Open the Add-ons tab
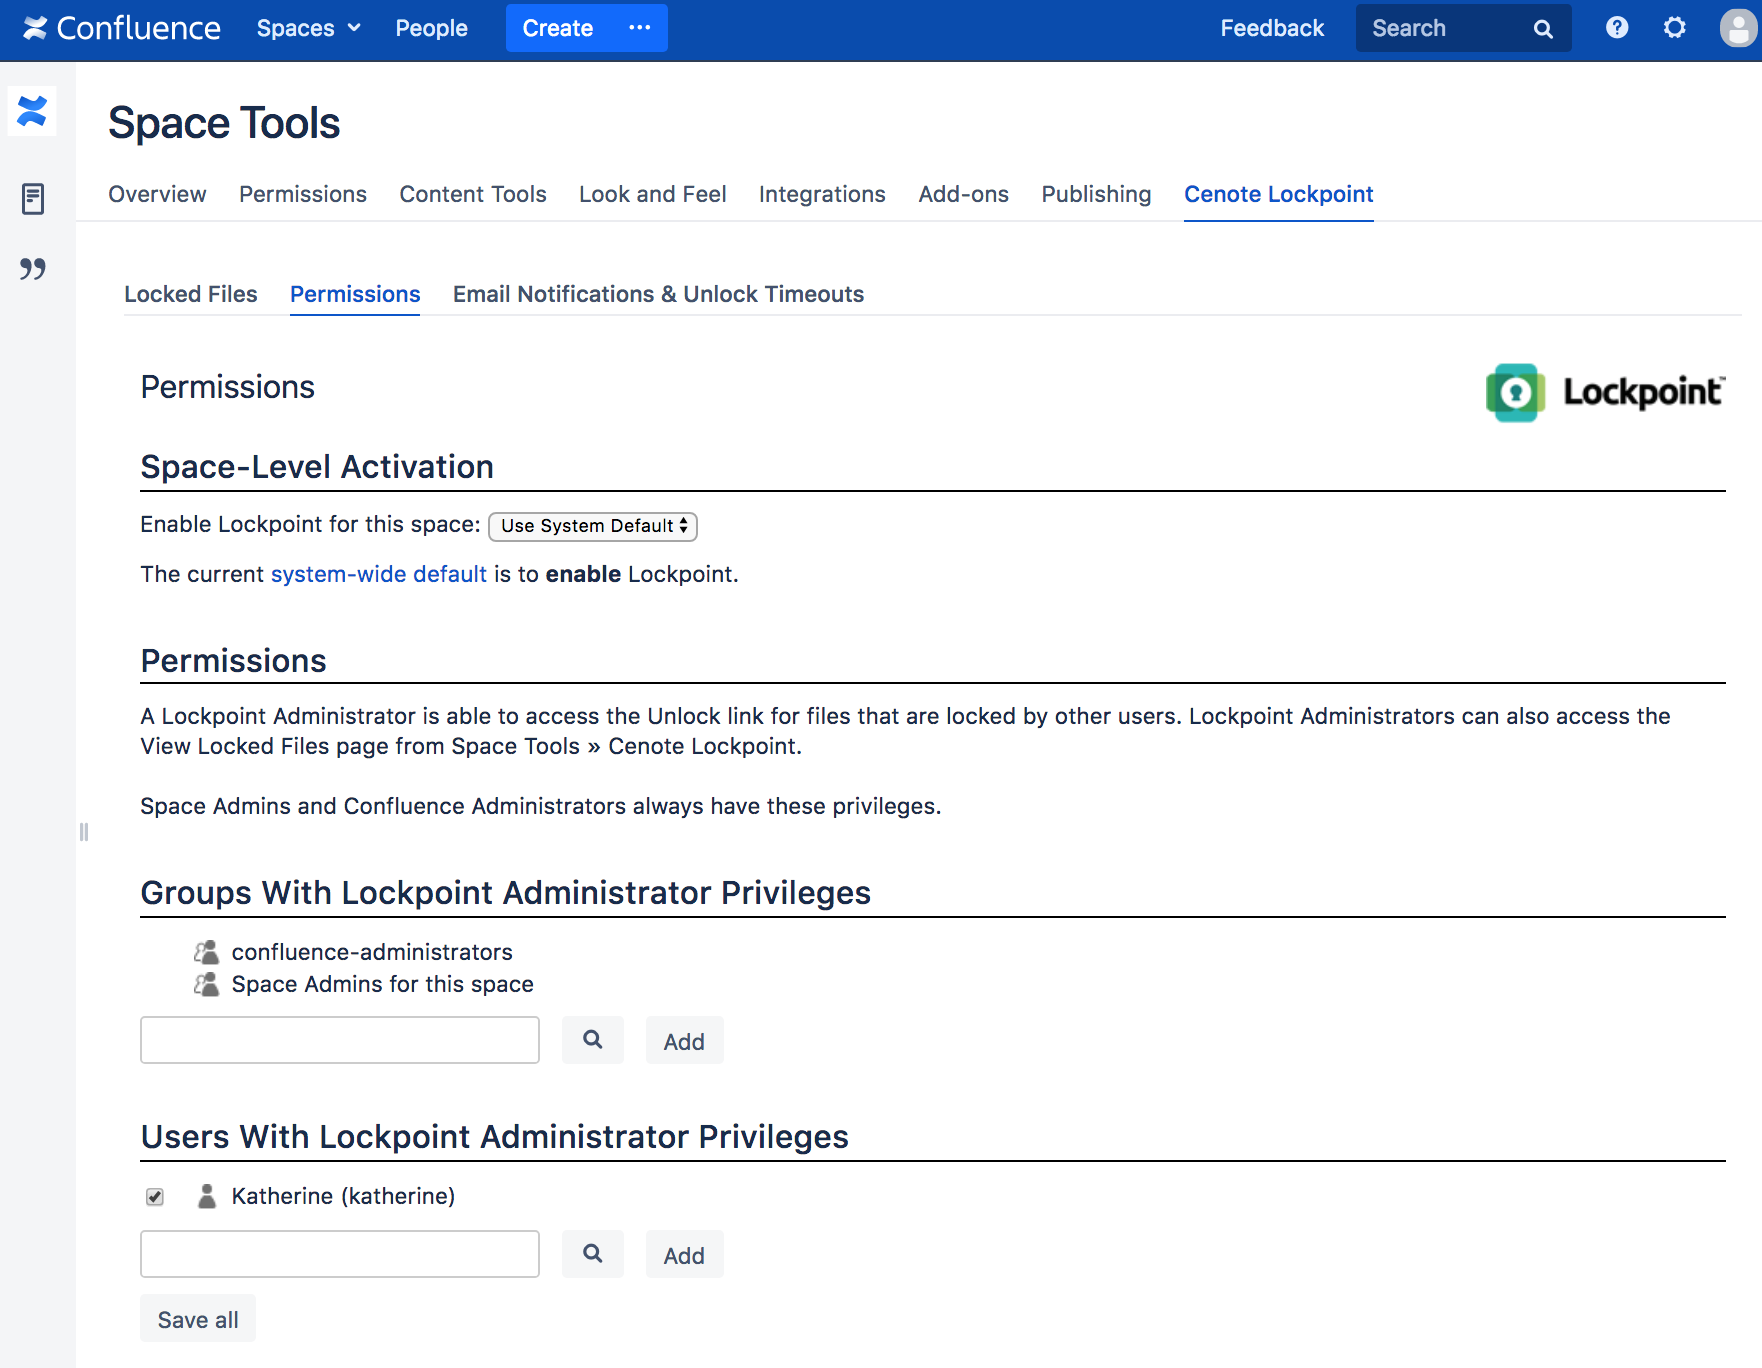Image resolution: width=1762 pixels, height=1368 pixels. [964, 194]
